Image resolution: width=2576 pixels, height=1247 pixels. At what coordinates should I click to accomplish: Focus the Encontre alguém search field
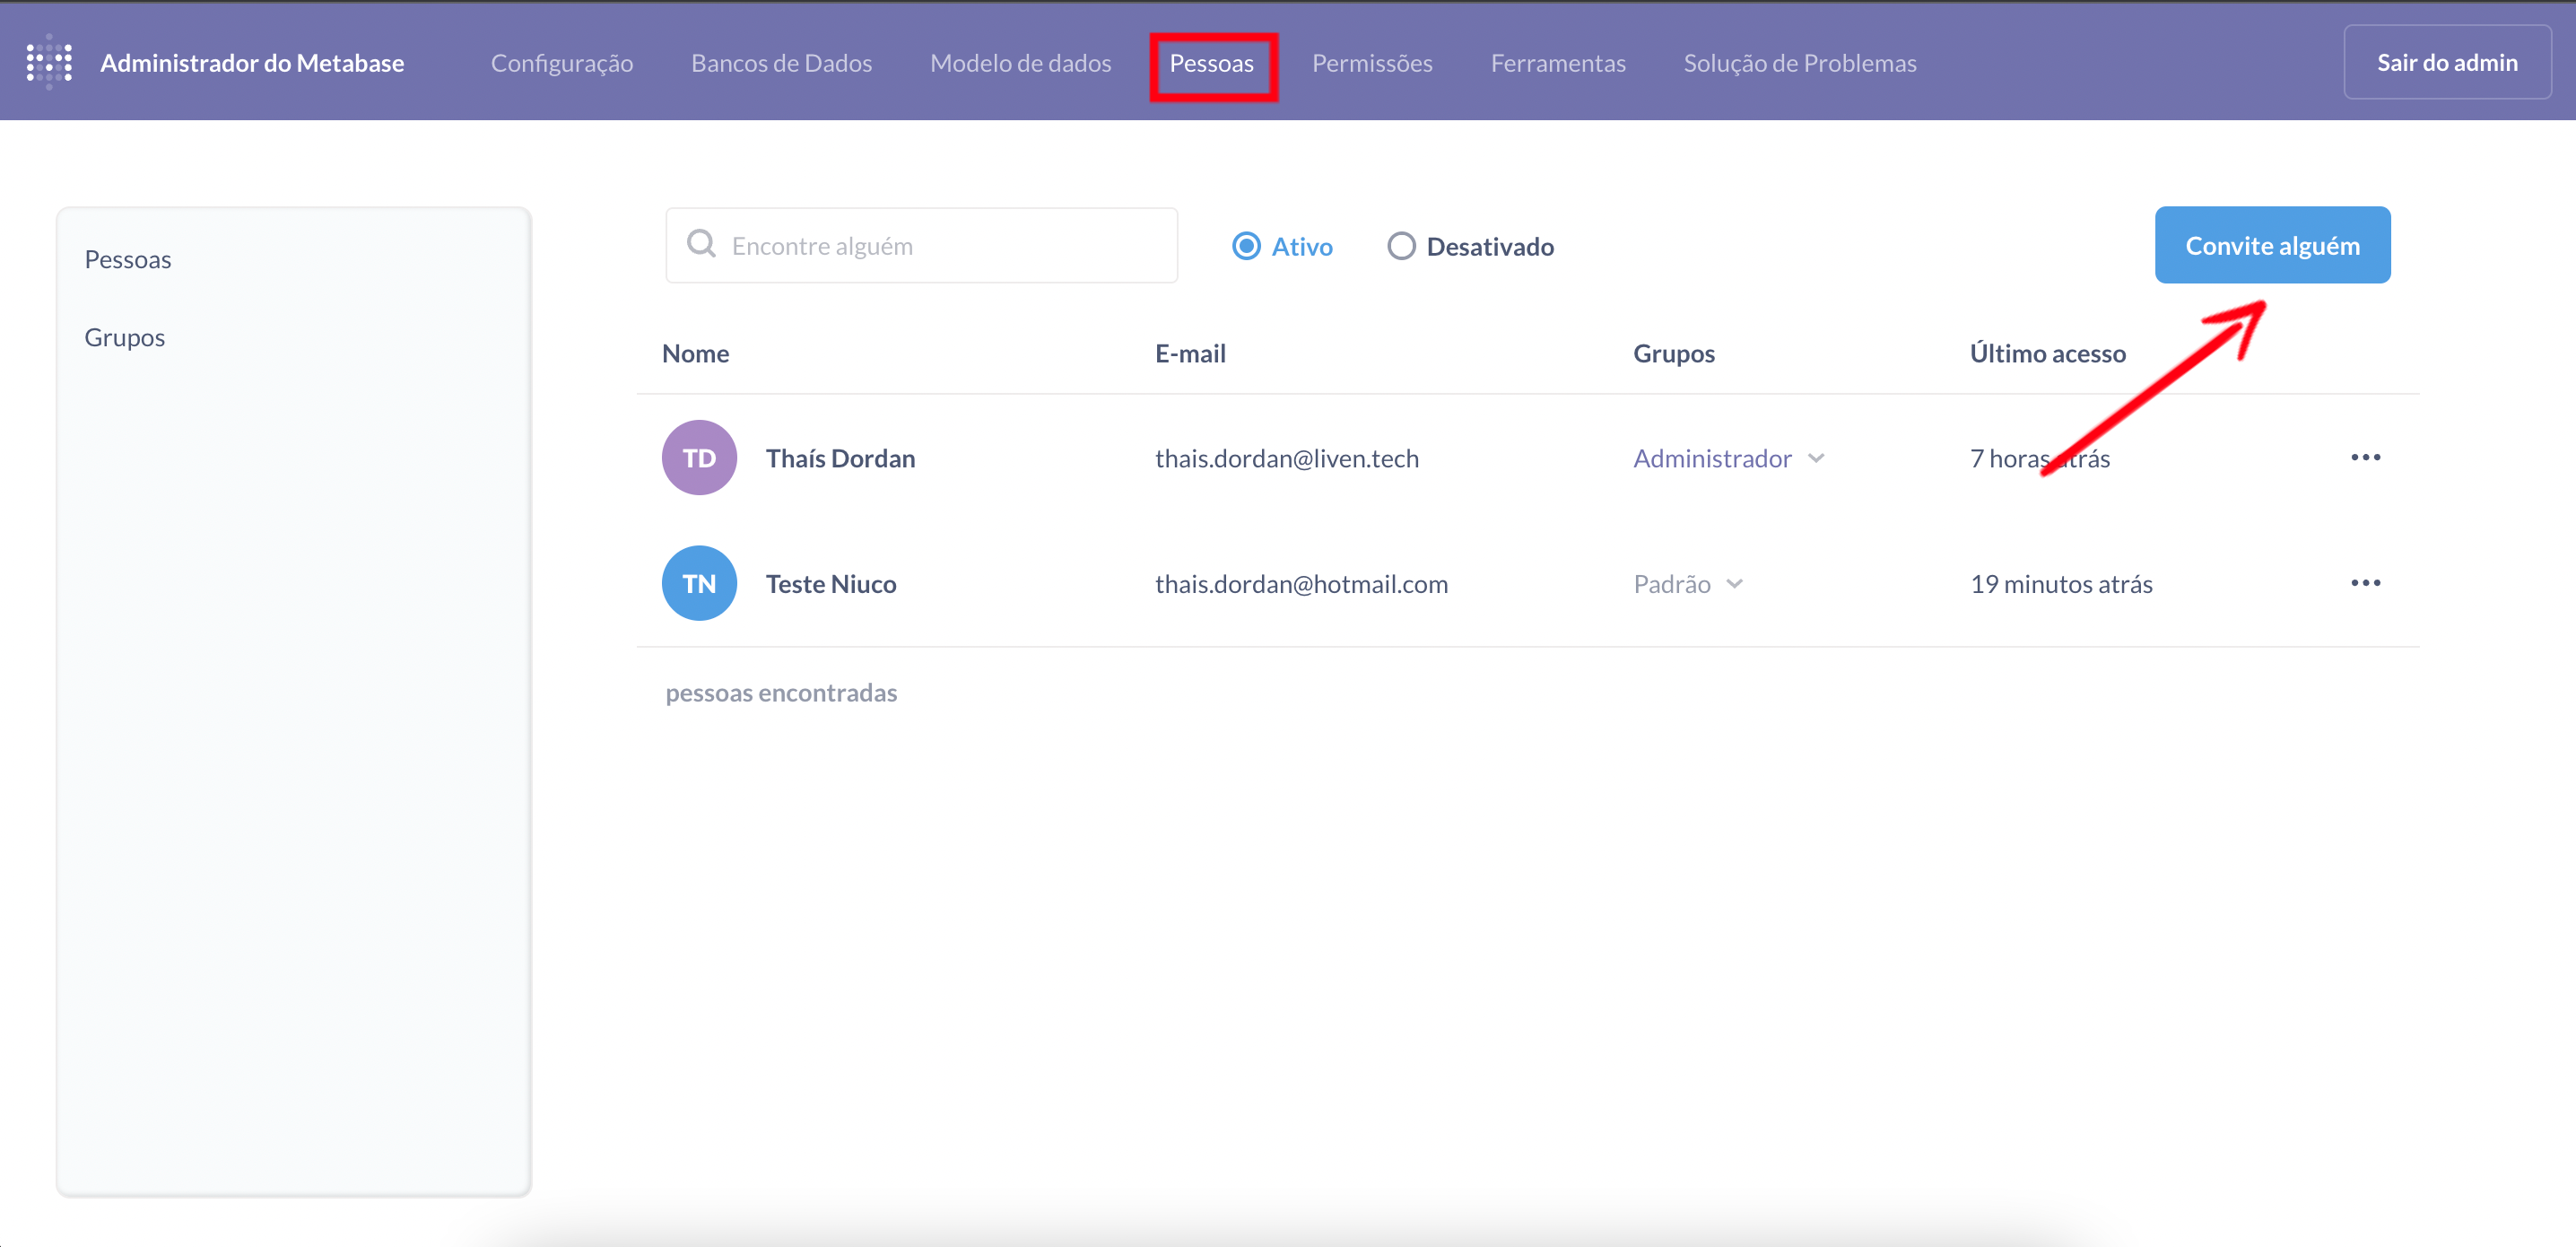click(940, 246)
